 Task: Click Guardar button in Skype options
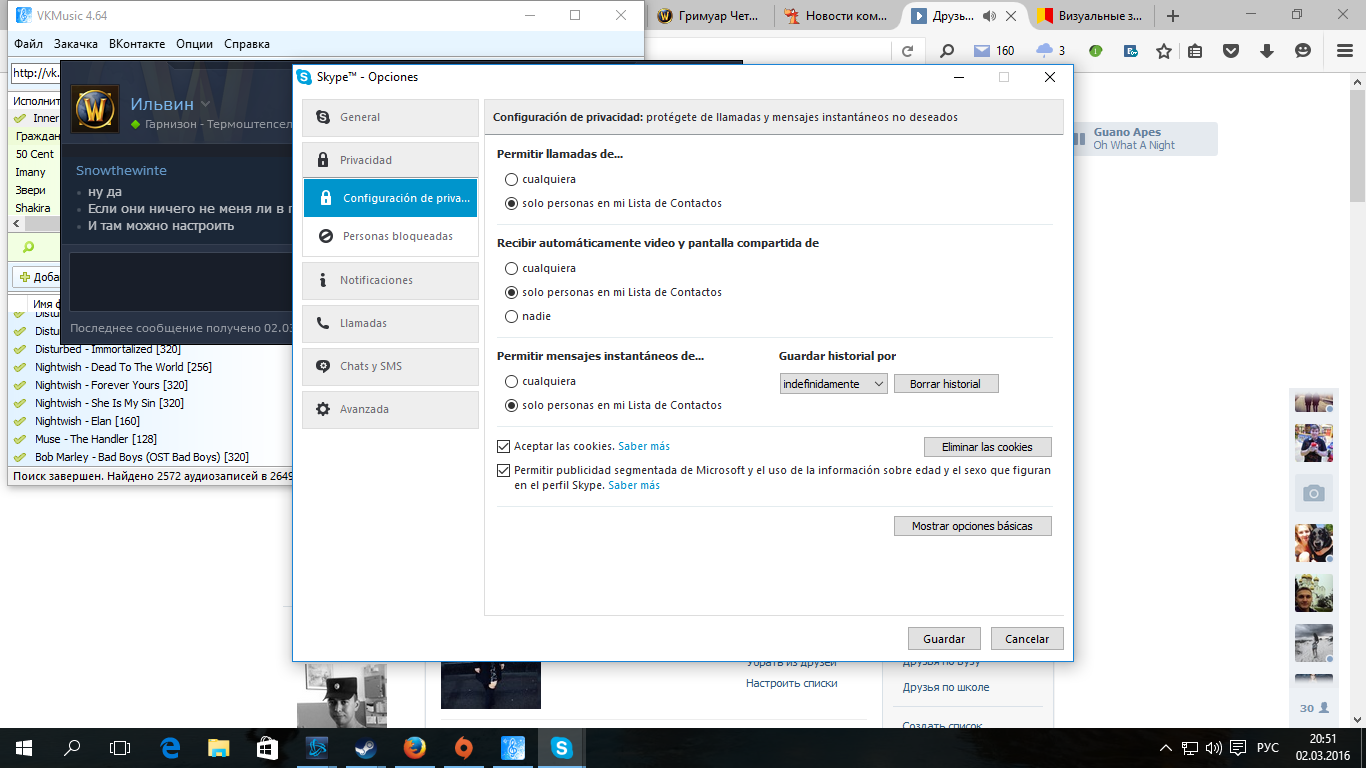[944, 639]
